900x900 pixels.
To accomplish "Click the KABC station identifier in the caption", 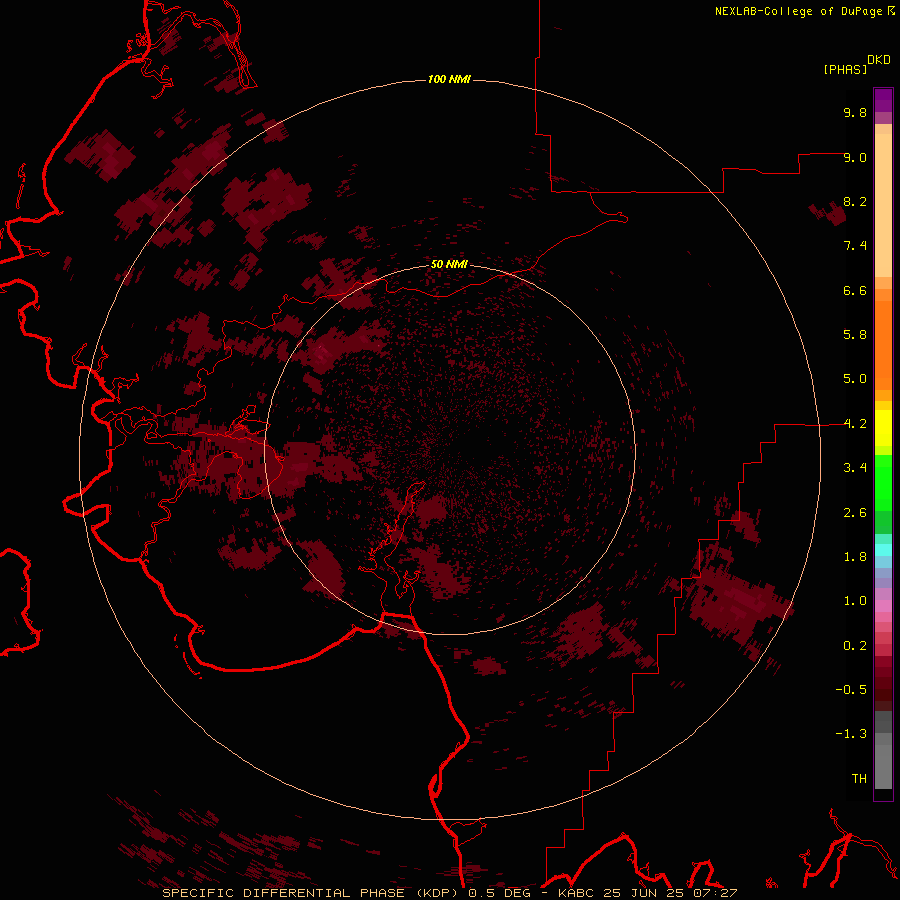I will tap(577, 893).
